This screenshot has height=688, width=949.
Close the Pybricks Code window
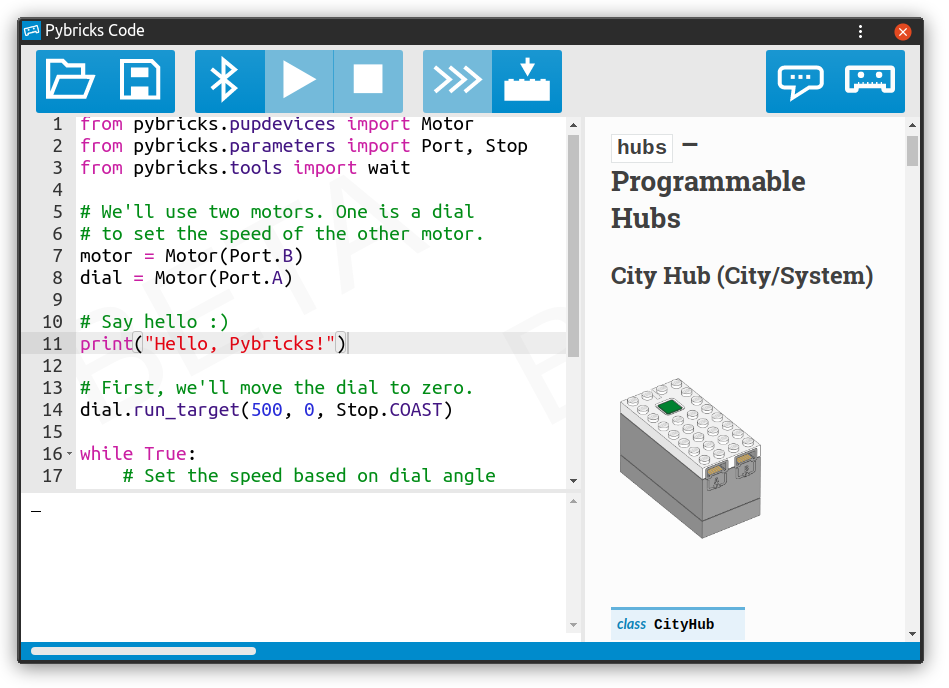[x=902, y=31]
